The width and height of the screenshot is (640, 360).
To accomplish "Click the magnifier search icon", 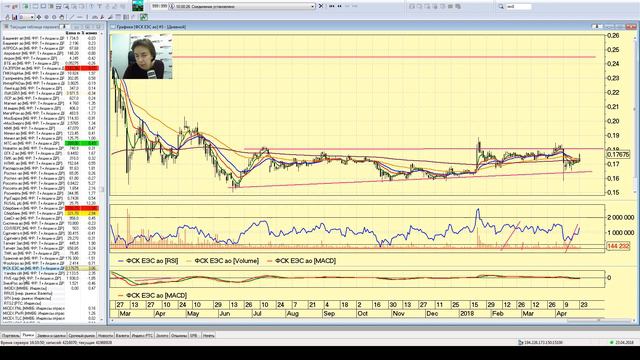I will [501, 7].
